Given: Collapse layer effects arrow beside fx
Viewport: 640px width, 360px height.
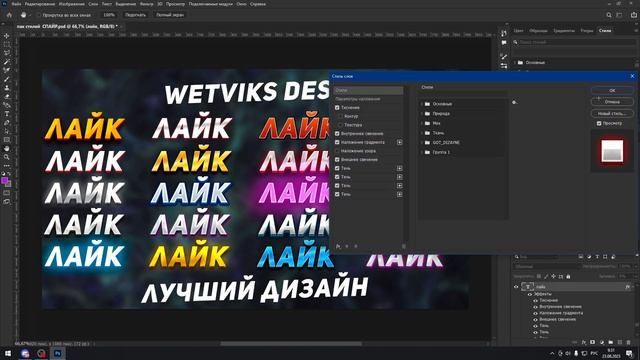Looking at the screenshot, I should click(x=634, y=287).
